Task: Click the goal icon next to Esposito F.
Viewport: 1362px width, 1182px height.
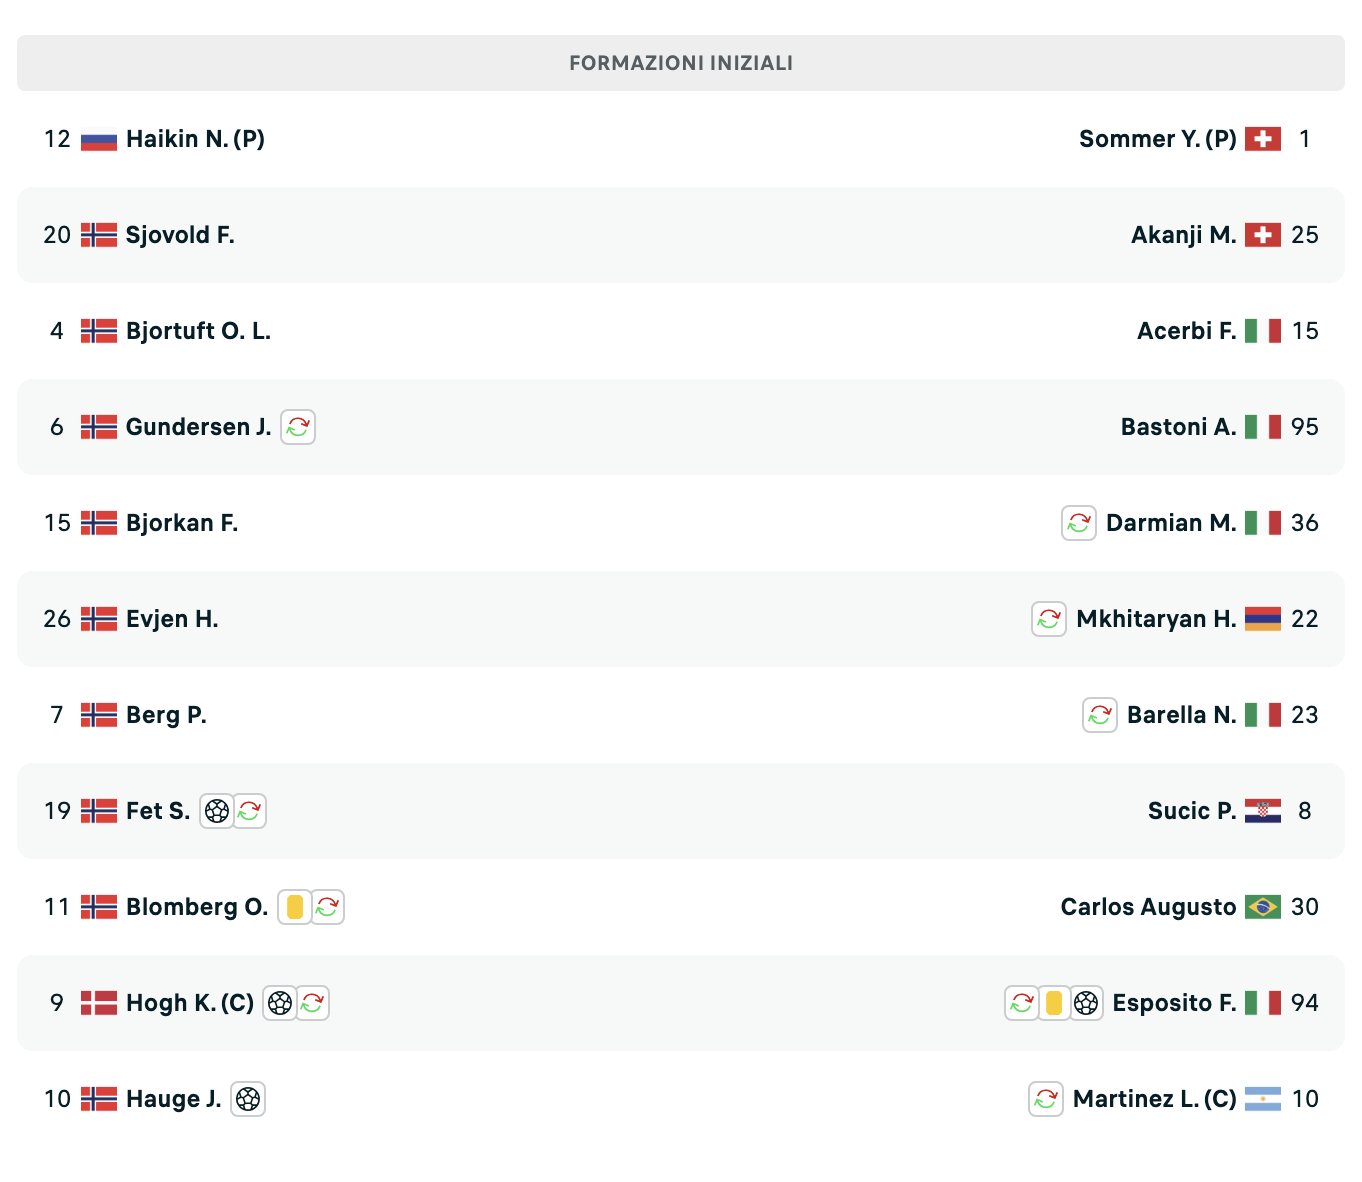Action: coord(1086,1003)
